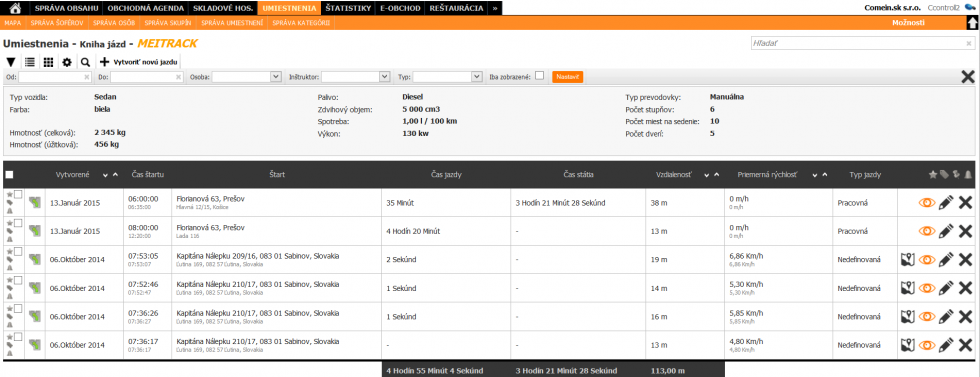Go to Mapa submenu
The height and width of the screenshot is (377, 980).
(x=12, y=23)
